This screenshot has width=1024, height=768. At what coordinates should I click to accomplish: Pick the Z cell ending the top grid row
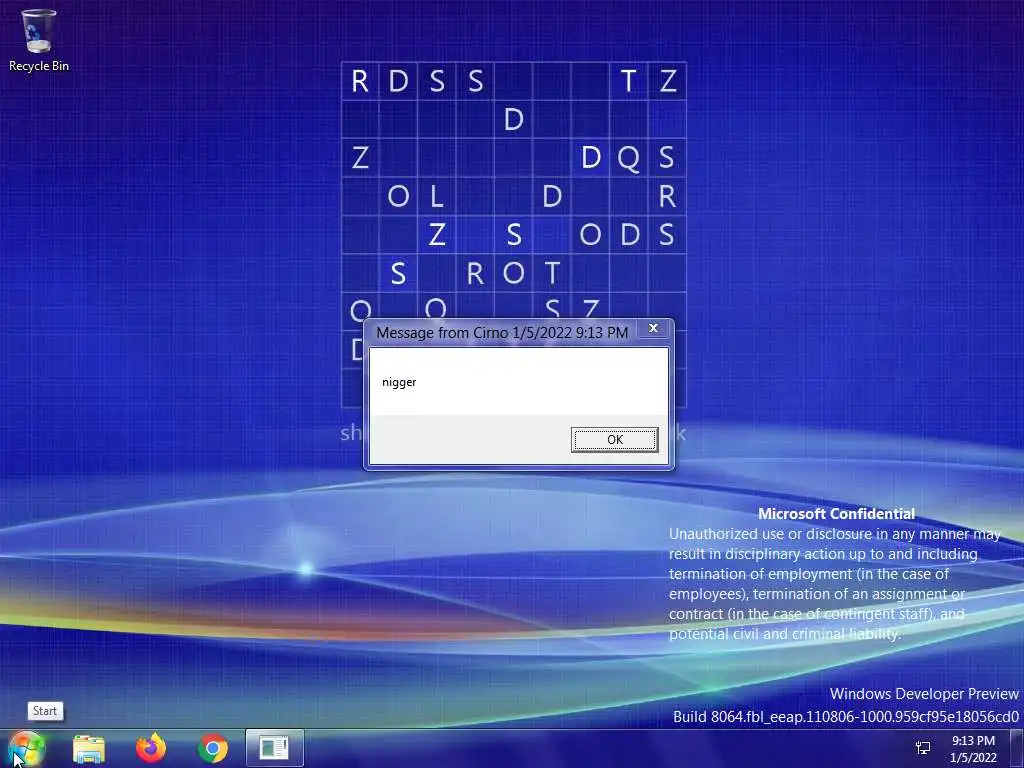(x=667, y=81)
